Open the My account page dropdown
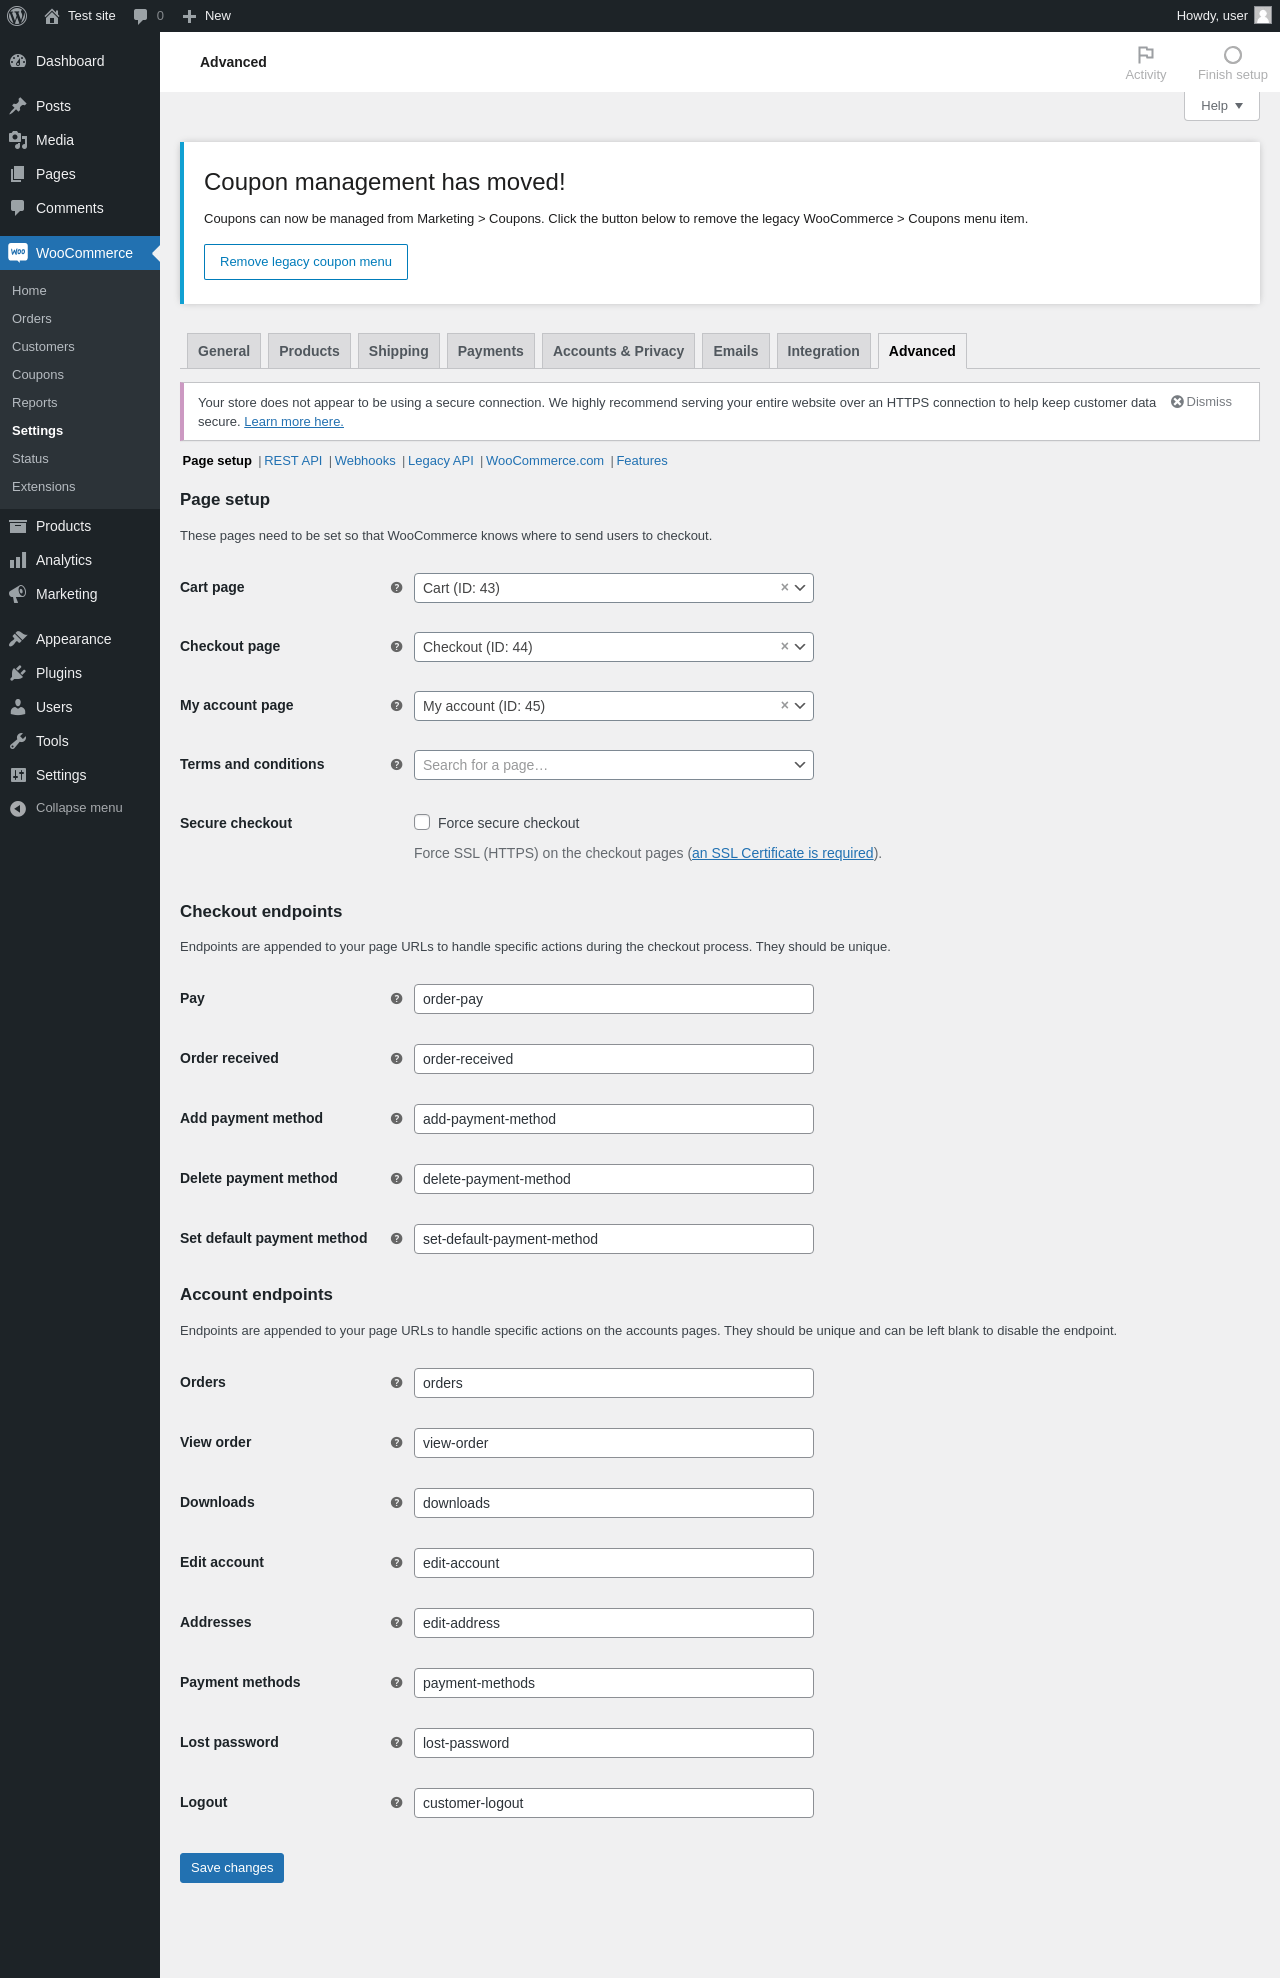 [x=614, y=706]
